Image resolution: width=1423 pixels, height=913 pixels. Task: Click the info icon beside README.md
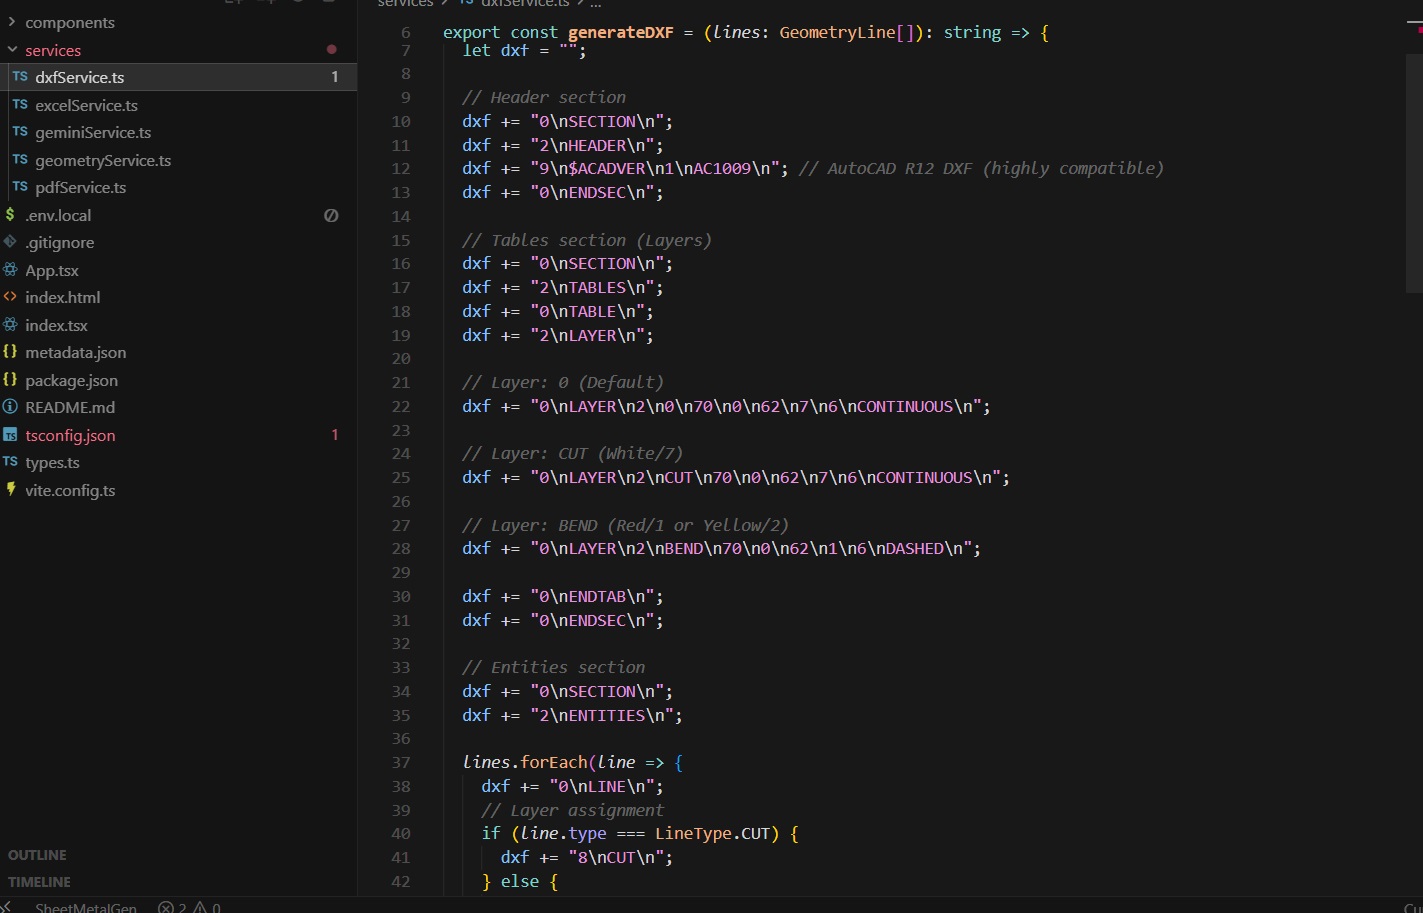tap(11, 407)
